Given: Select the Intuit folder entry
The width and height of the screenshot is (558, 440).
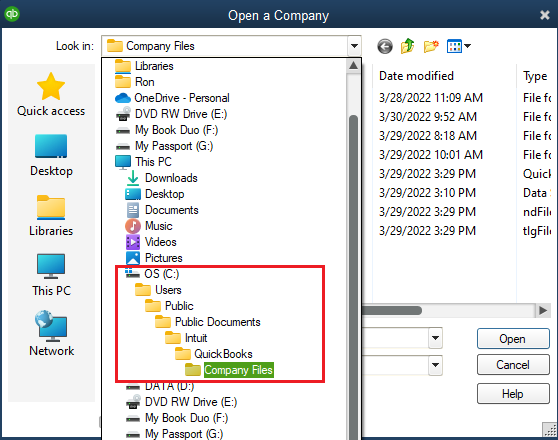Looking at the screenshot, I should [186, 338].
